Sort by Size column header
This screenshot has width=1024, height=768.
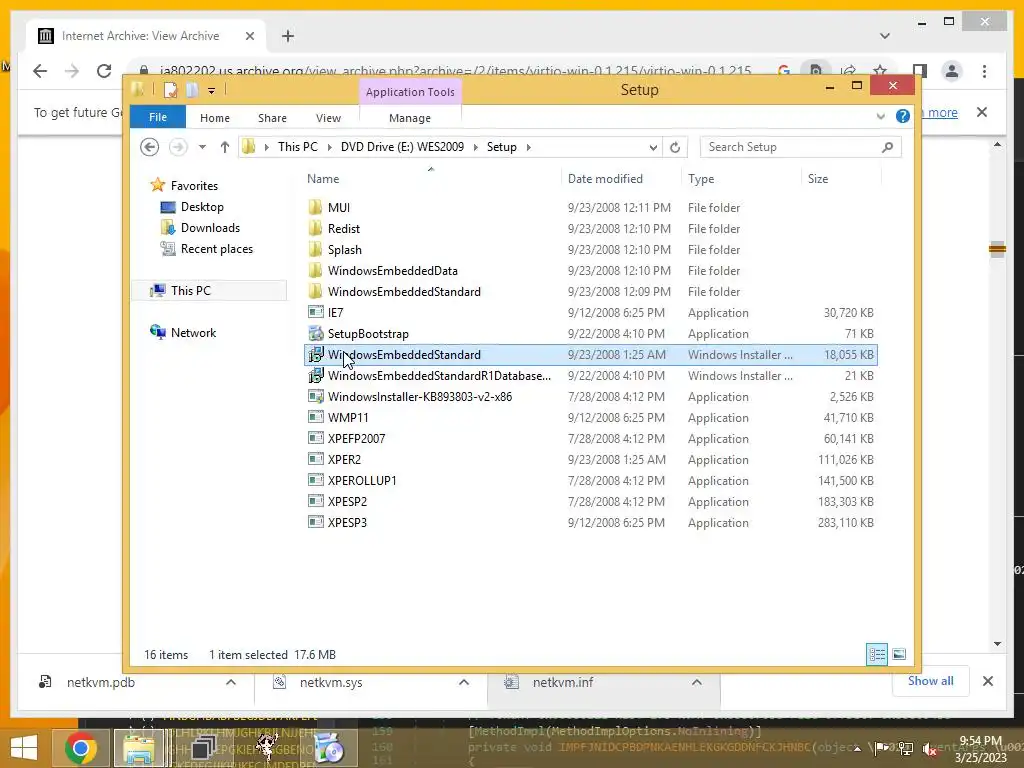click(818, 178)
